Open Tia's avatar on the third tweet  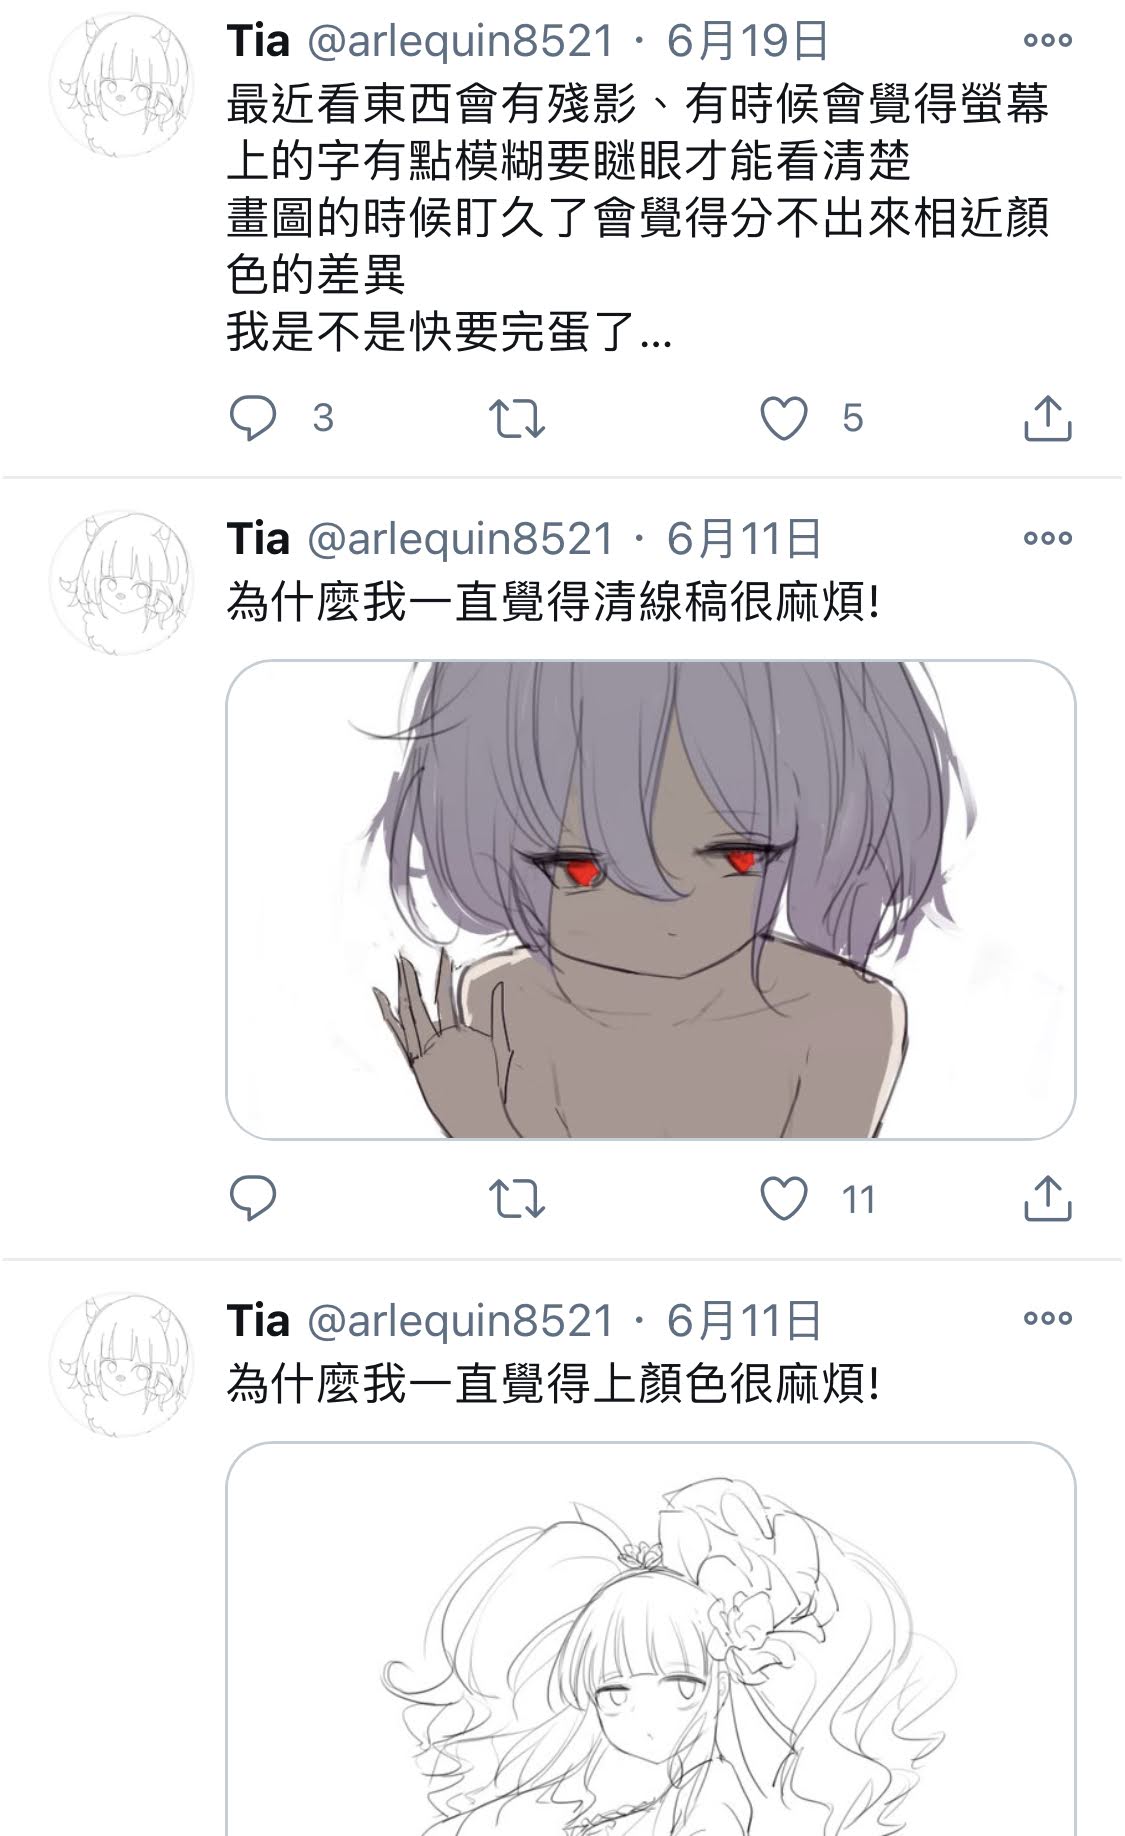click(x=121, y=1362)
